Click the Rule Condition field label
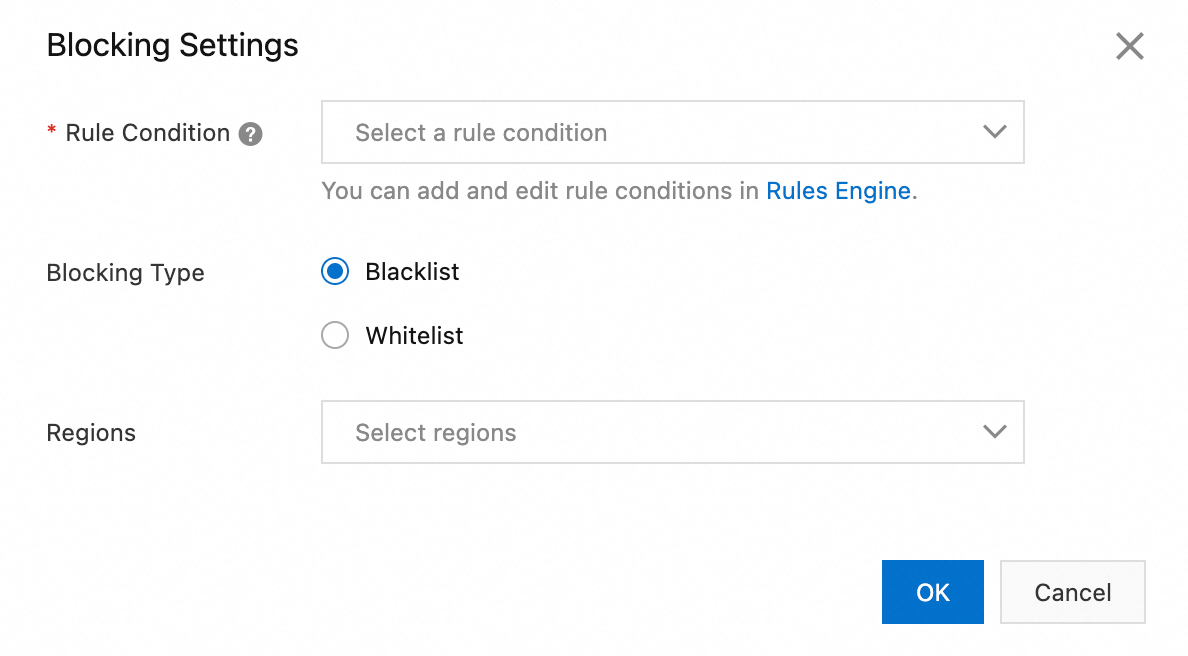Image resolution: width=1188 pixels, height=656 pixels. [x=147, y=133]
